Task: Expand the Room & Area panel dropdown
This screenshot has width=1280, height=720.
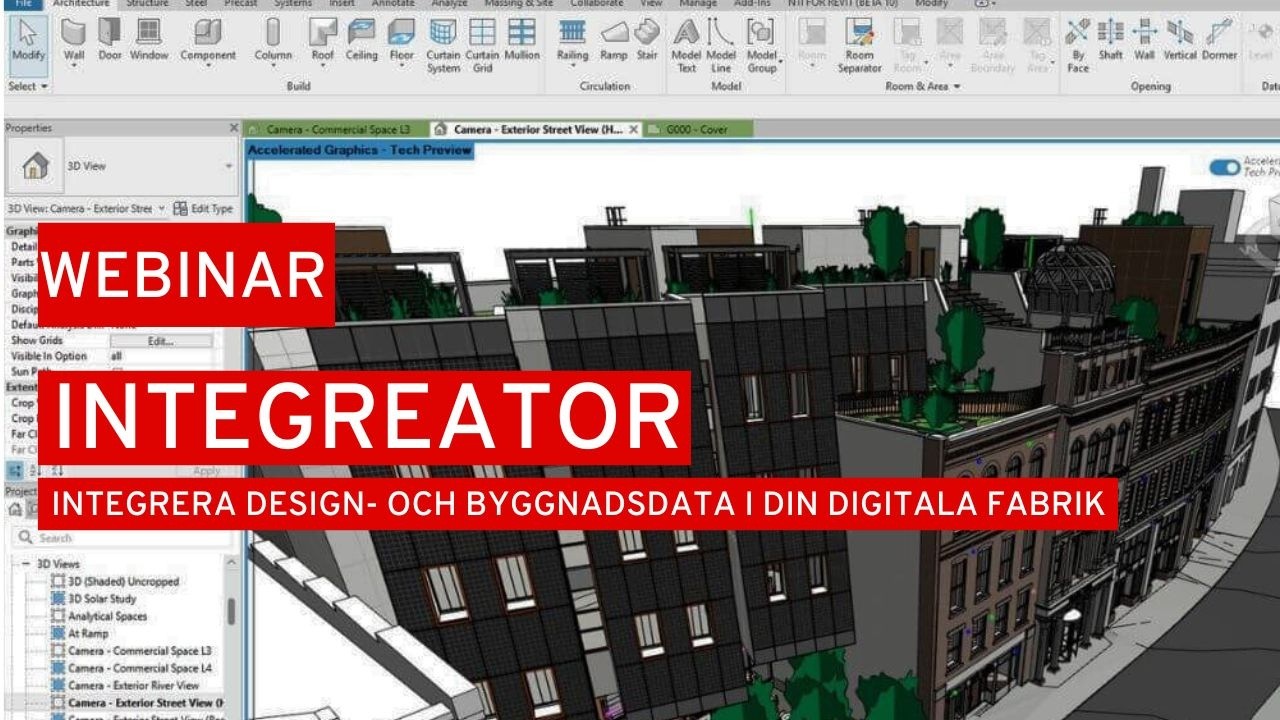Action: (923, 86)
